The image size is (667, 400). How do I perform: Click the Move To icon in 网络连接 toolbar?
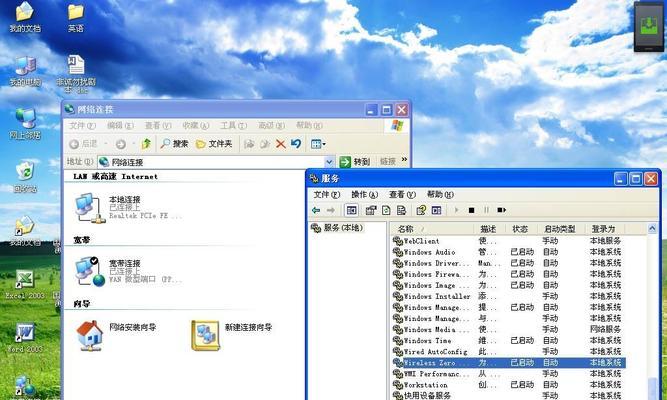[249, 144]
